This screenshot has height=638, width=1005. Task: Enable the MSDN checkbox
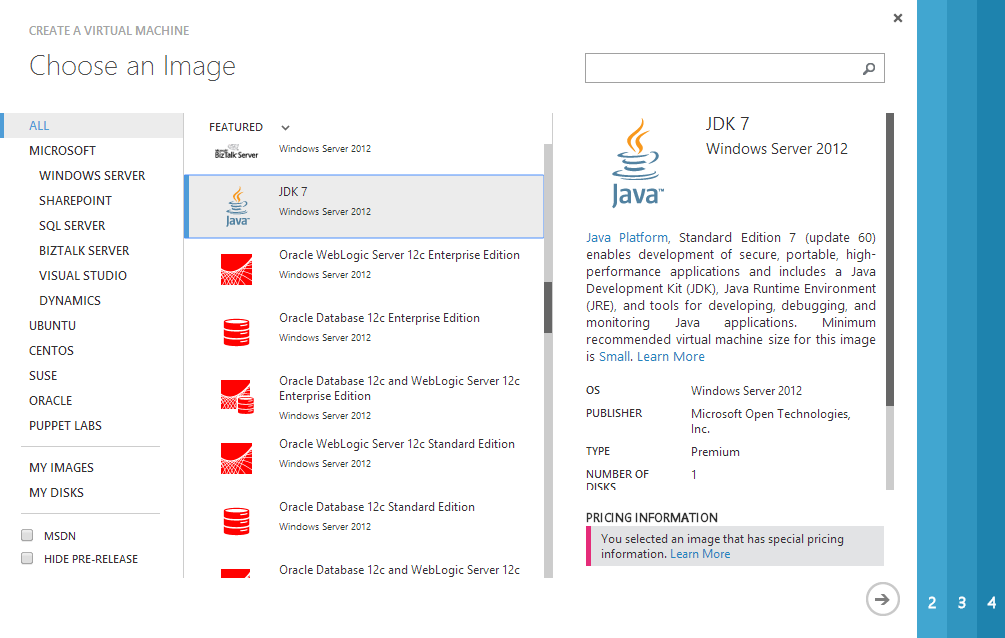tap(27, 535)
